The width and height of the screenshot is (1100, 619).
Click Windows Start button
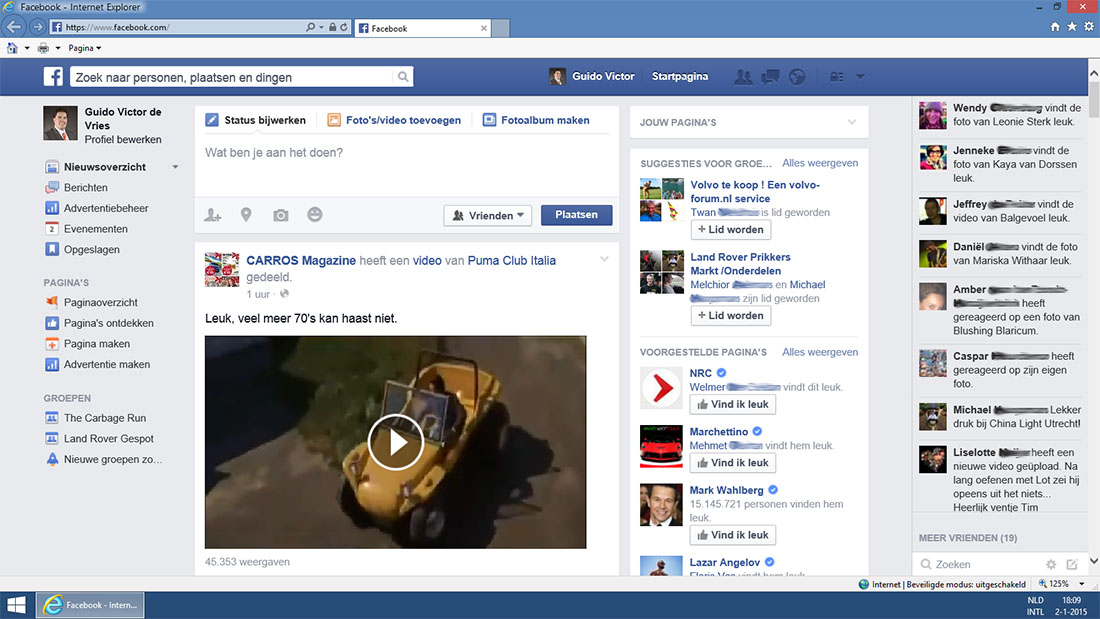16,605
